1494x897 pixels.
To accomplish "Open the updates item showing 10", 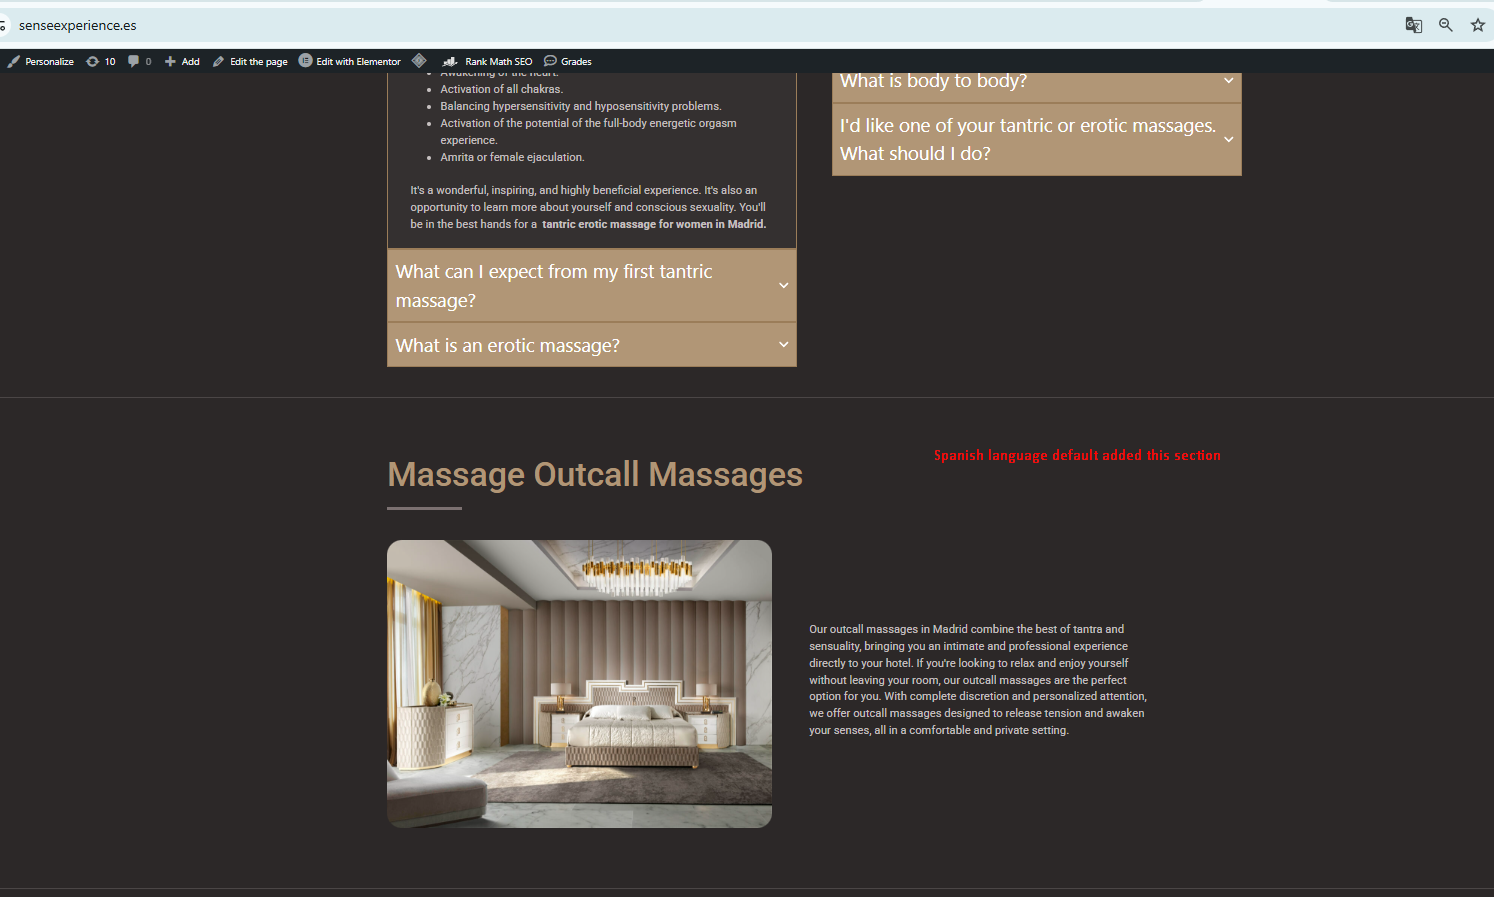I will click(x=100, y=61).
